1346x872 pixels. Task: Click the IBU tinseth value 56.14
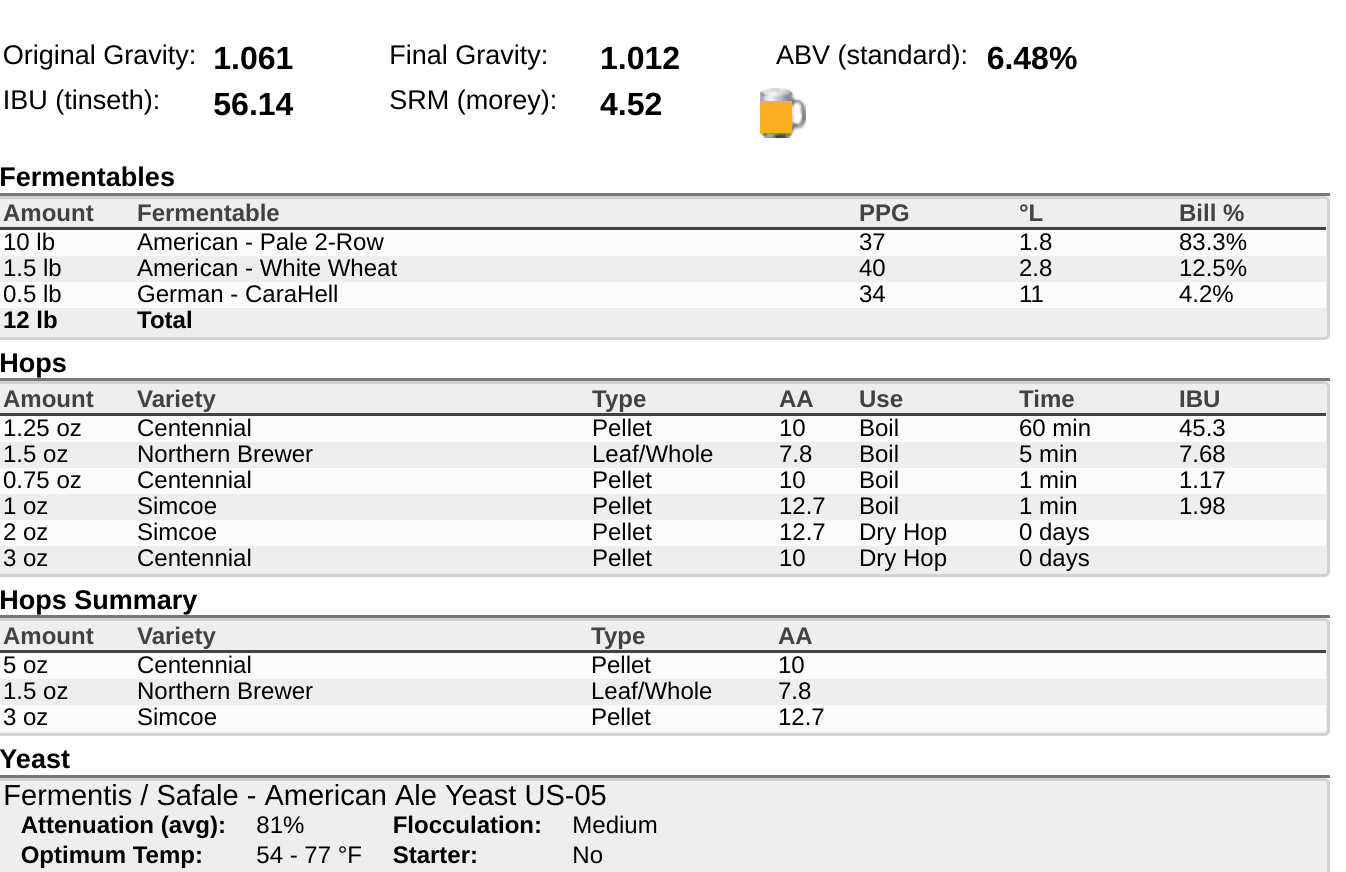click(x=253, y=105)
